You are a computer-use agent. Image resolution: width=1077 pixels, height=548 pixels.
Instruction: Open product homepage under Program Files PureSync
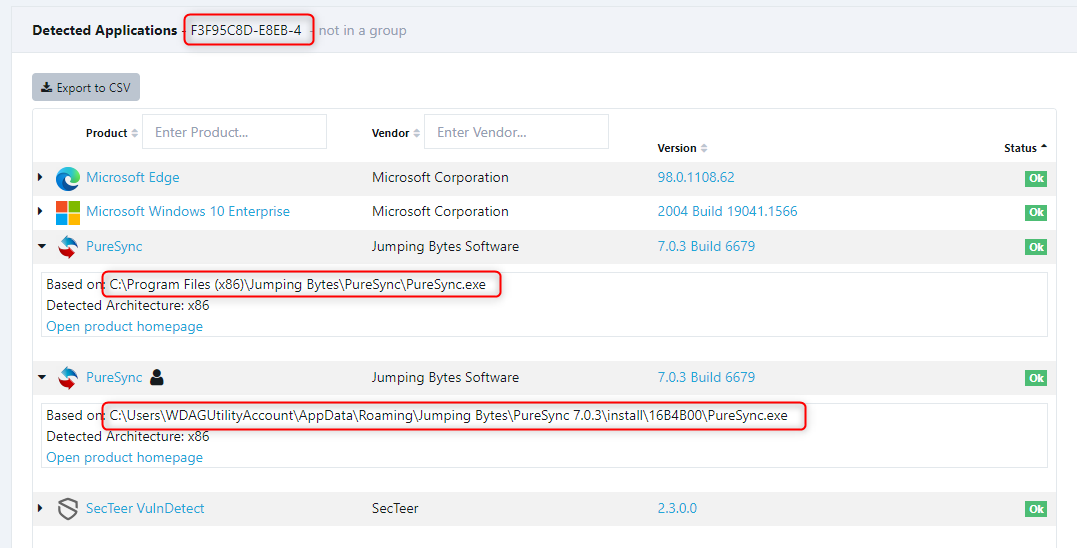[124, 326]
